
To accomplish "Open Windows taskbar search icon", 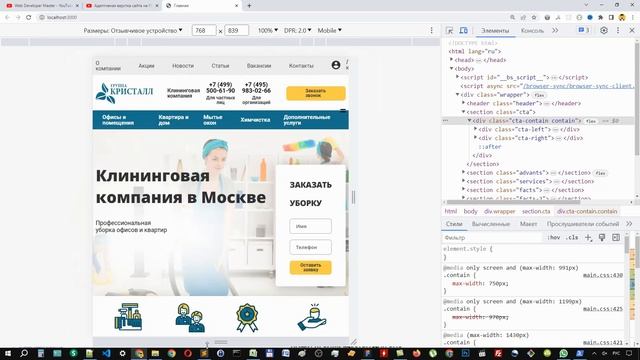I will 24,353.
